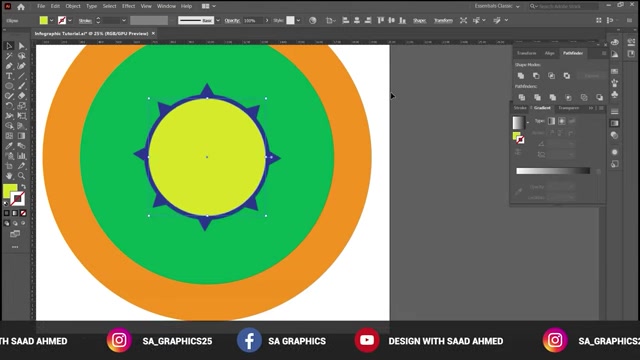
Task: Choose Radial gradient type
Action: pos(562,121)
